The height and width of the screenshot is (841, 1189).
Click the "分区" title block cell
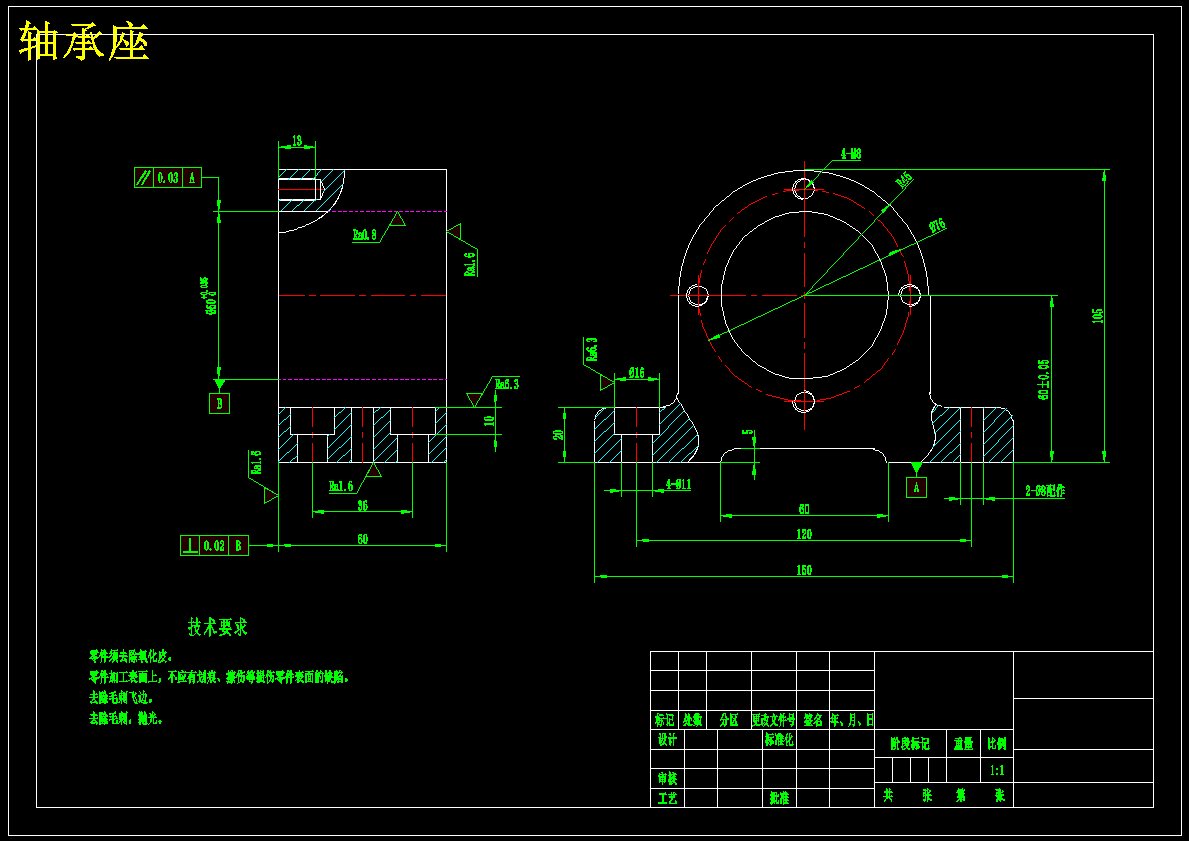tap(729, 720)
